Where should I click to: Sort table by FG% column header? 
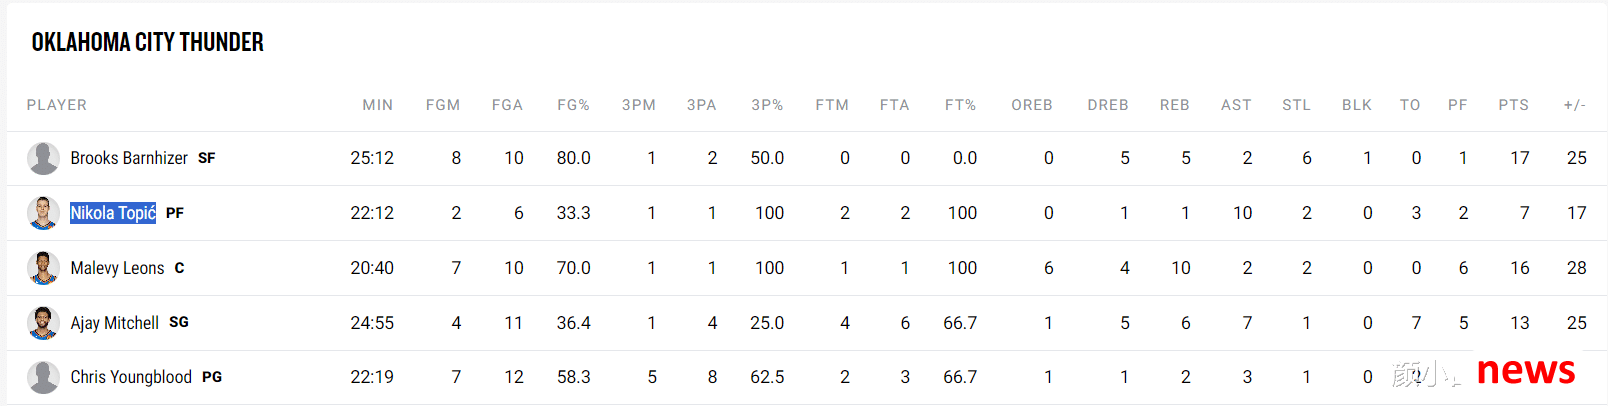(574, 105)
